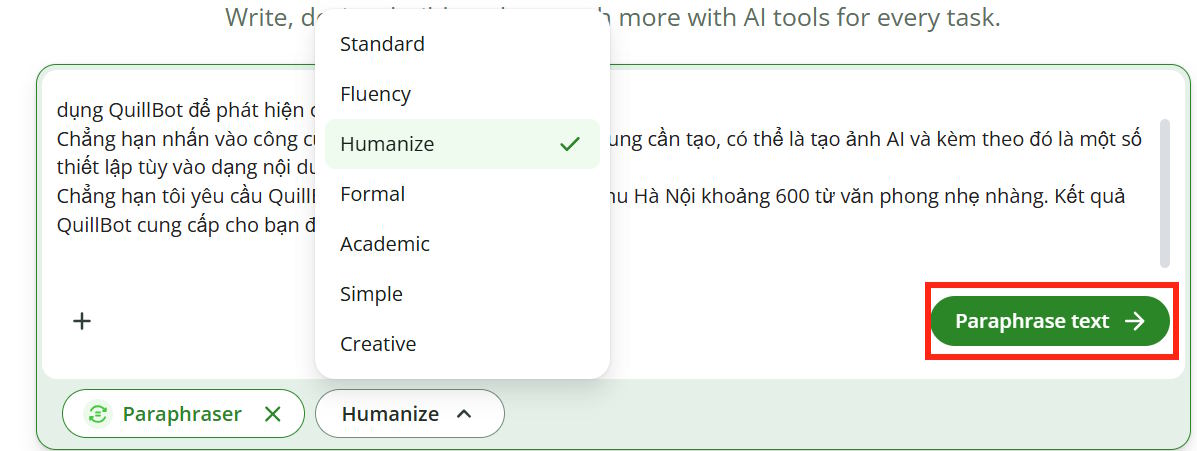
Task: Click the Paraphrase text button
Action: coord(1050,321)
